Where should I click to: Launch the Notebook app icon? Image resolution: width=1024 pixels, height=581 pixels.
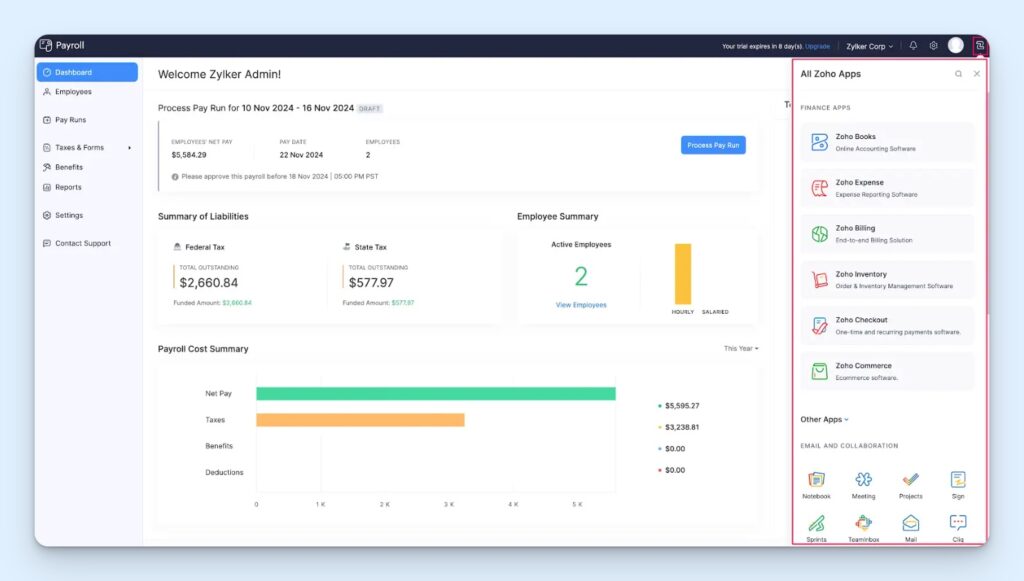click(816, 480)
